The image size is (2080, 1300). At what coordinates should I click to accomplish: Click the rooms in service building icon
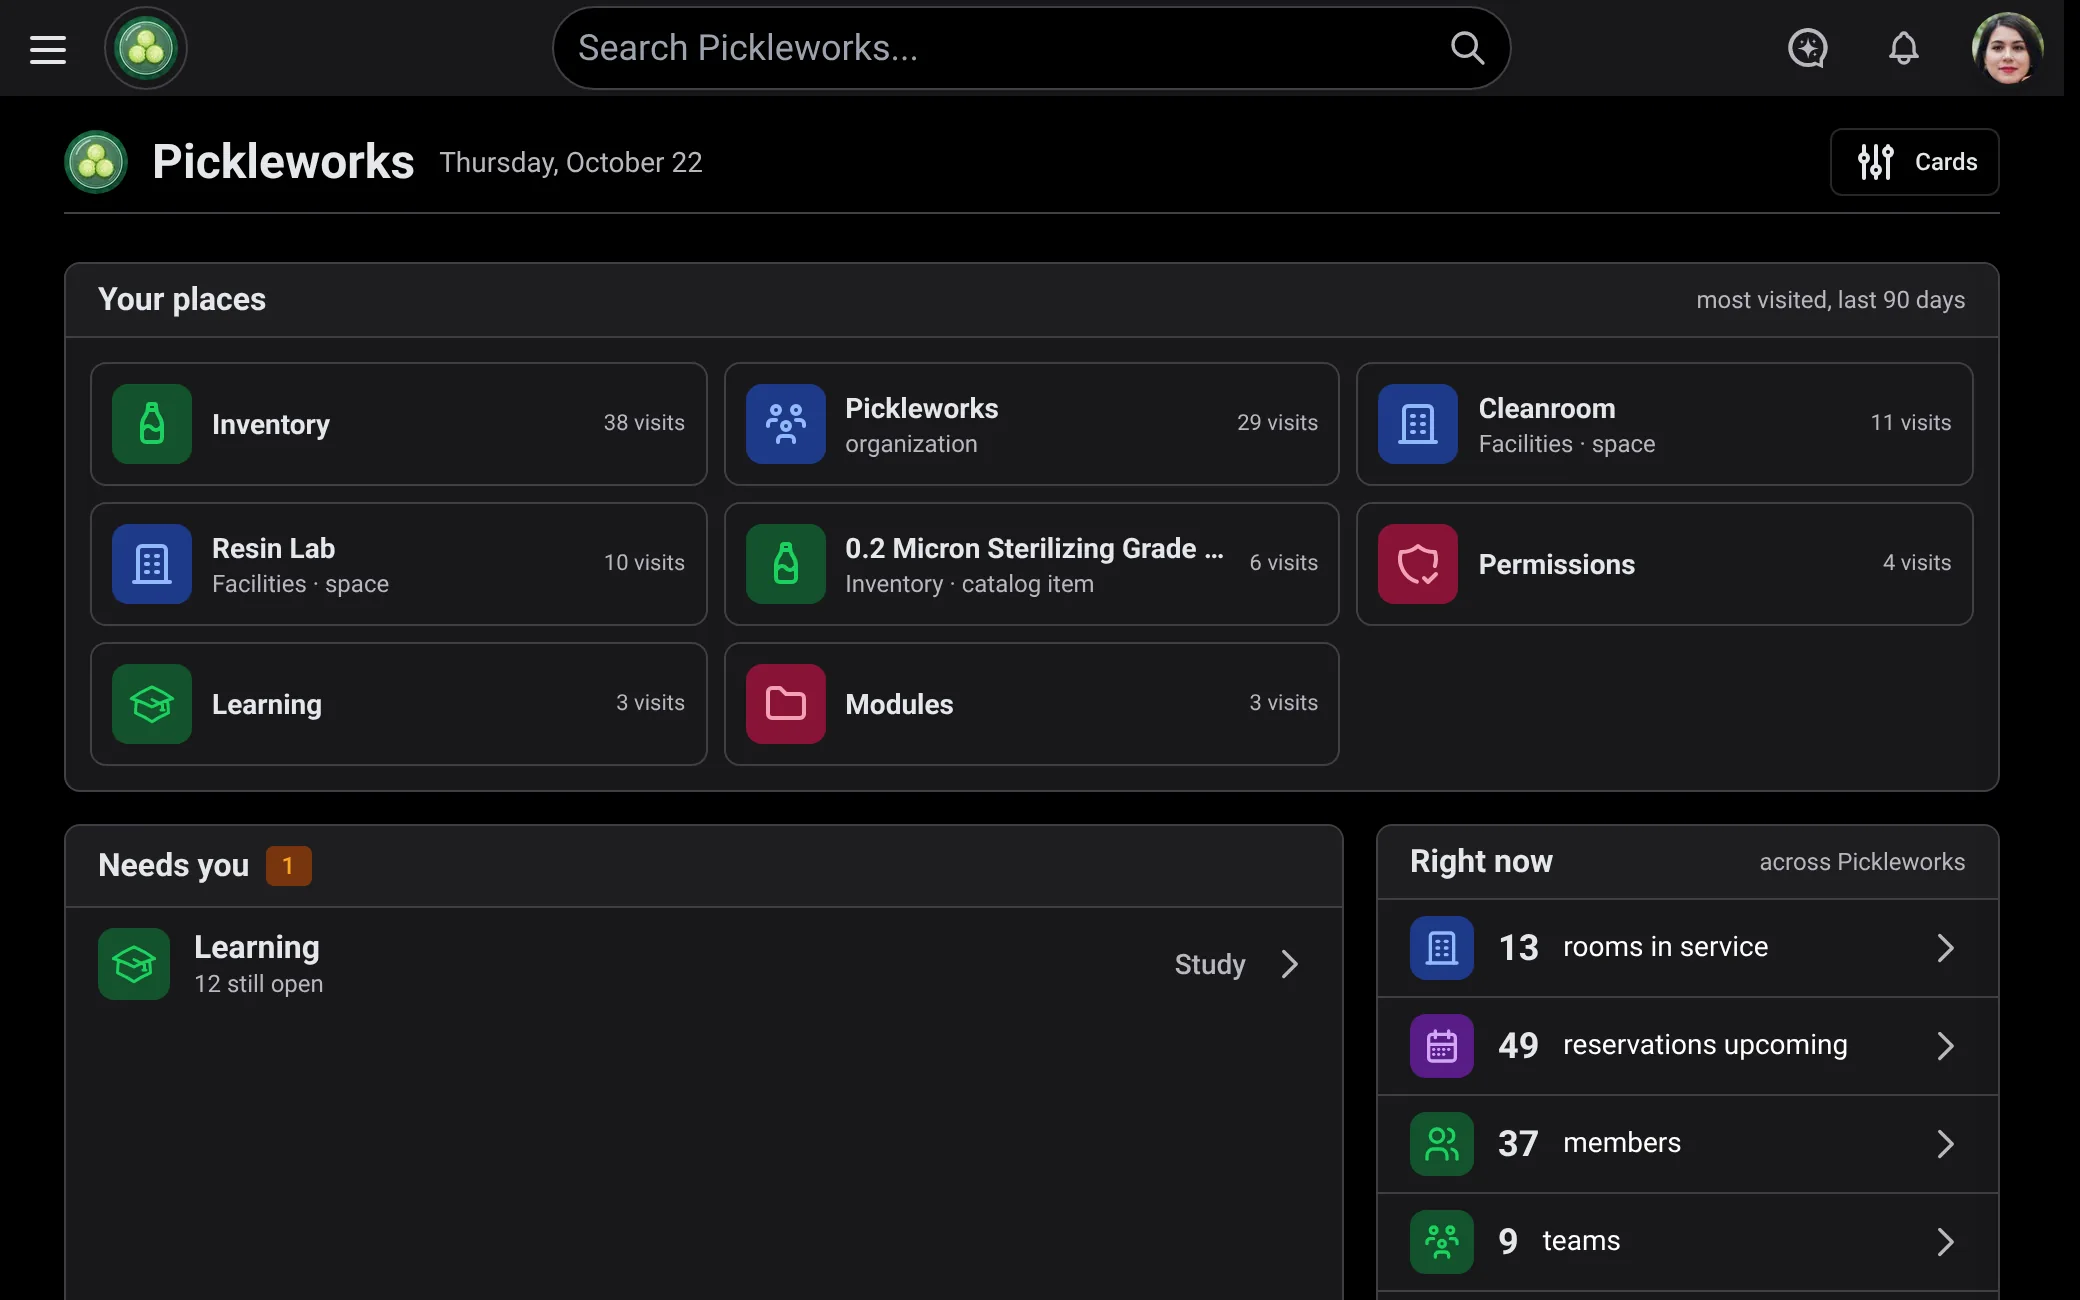pyautogui.click(x=1442, y=948)
